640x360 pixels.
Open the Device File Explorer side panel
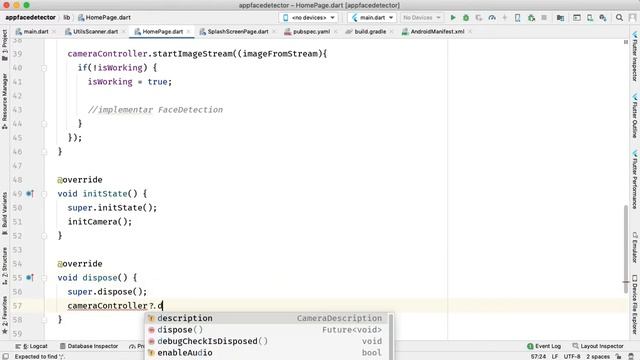point(635,304)
